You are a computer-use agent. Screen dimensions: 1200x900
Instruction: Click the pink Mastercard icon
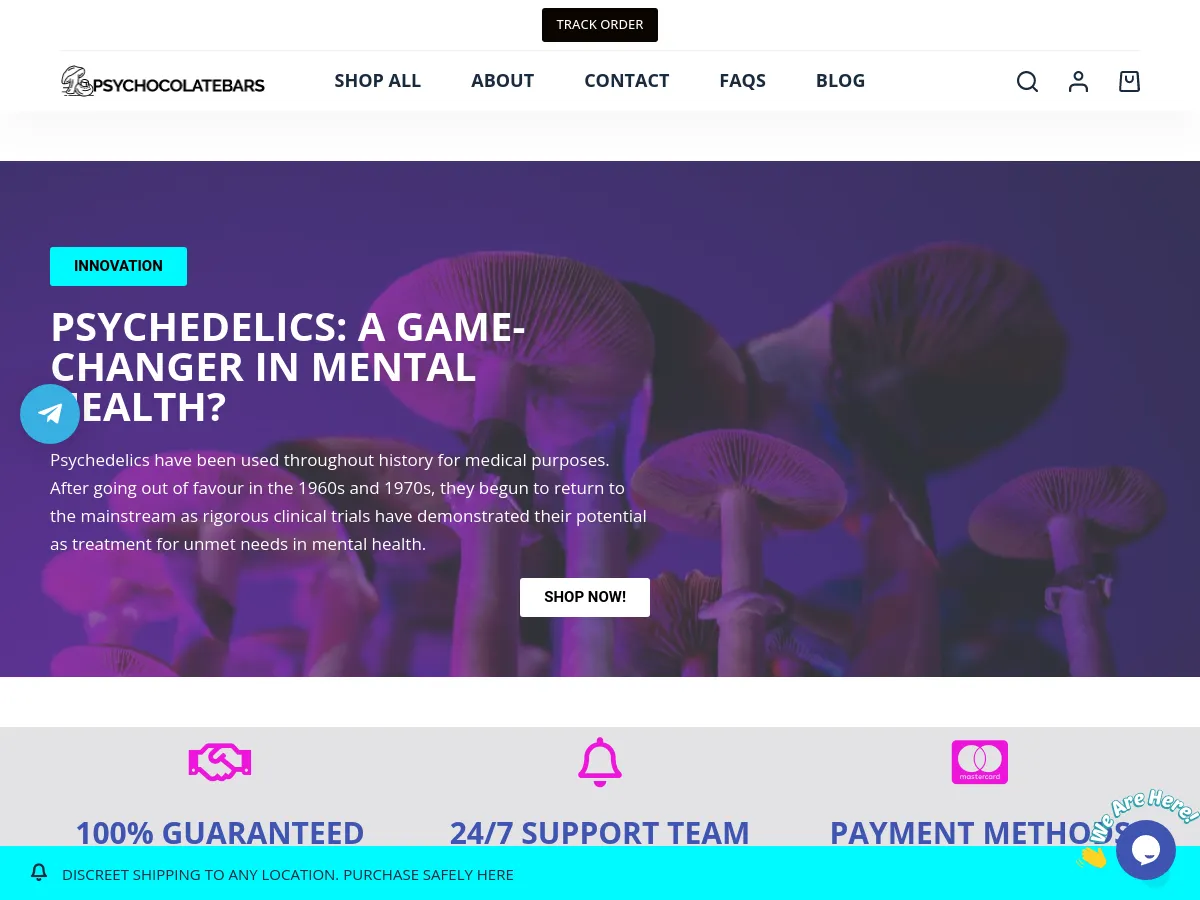pos(980,762)
